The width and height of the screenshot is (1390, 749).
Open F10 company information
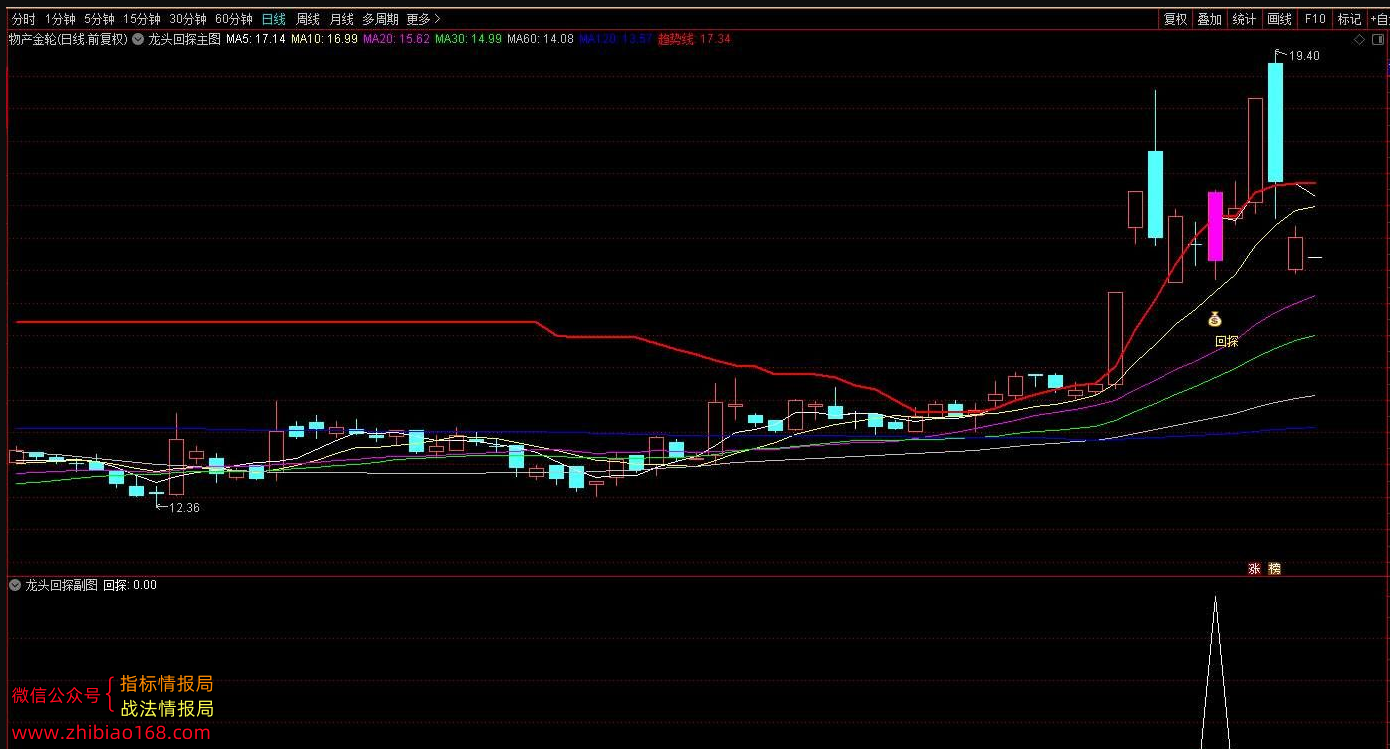[x=1315, y=19]
